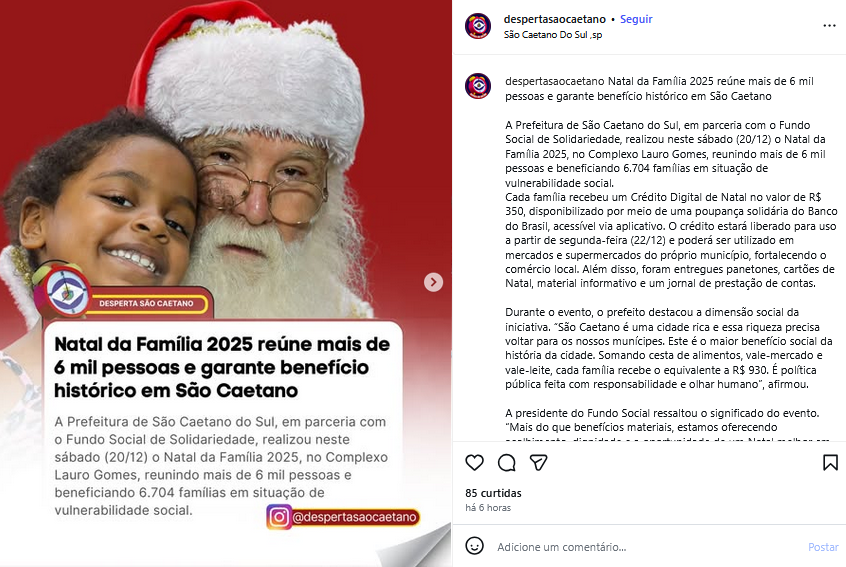Click Instagram logo on image watermark
This screenshot has height=567, width=846.
tap(279, 517)
